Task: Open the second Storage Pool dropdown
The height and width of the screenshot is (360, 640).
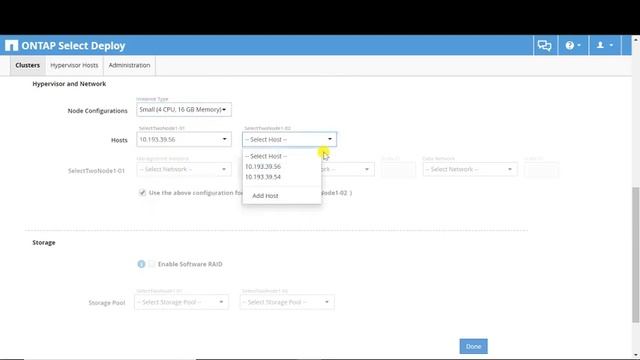Action: click(x=287, y=302)
